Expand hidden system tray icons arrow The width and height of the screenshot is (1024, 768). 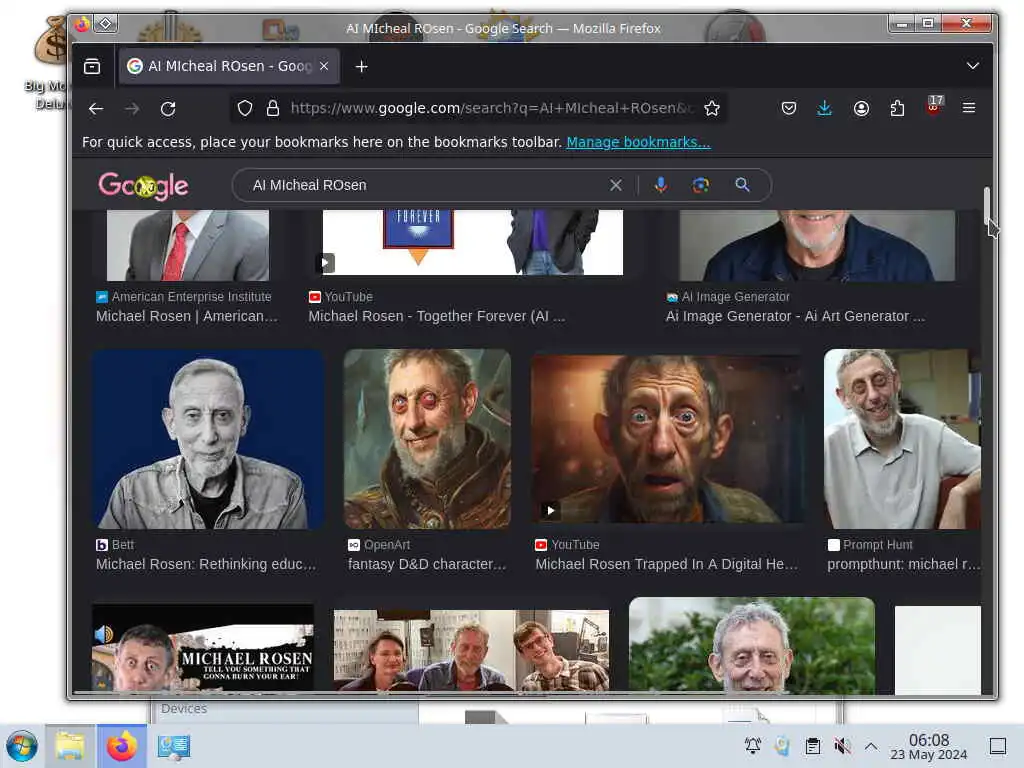coord(871,746)
